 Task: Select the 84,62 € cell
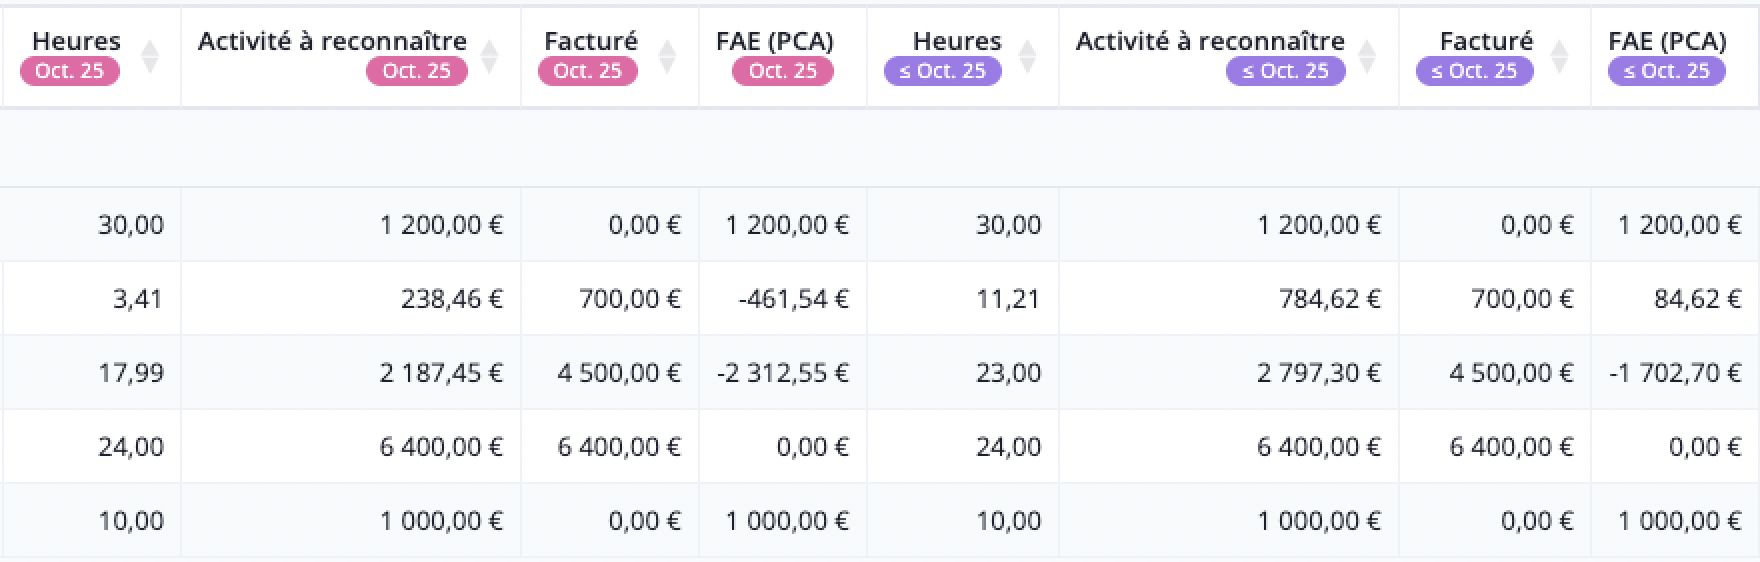coord(1698,299)
